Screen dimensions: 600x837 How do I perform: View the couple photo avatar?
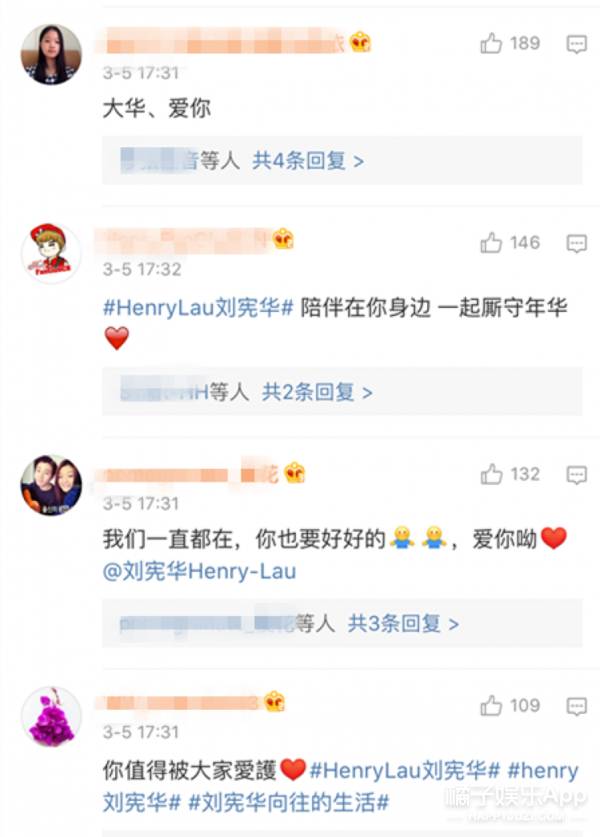point(51,485)
